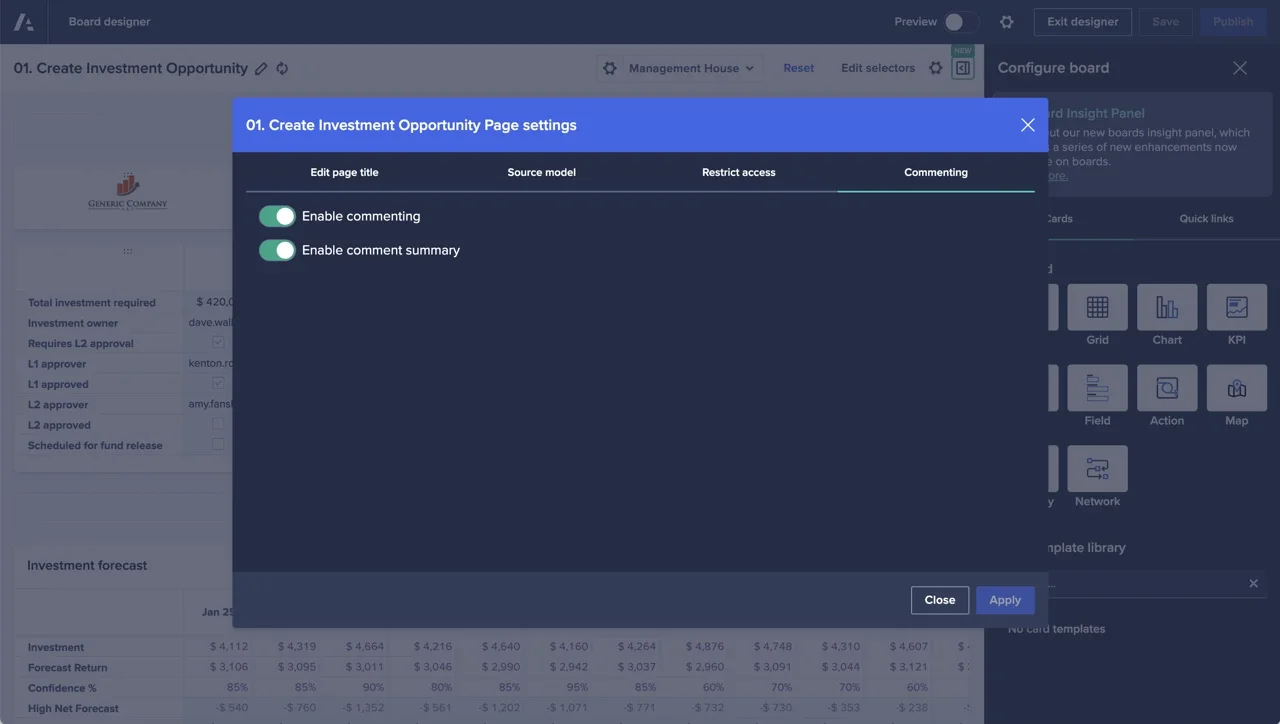Add a Map card from Configure board
The height and width of the screenshot is (724, 1280).
(1237, 388)
